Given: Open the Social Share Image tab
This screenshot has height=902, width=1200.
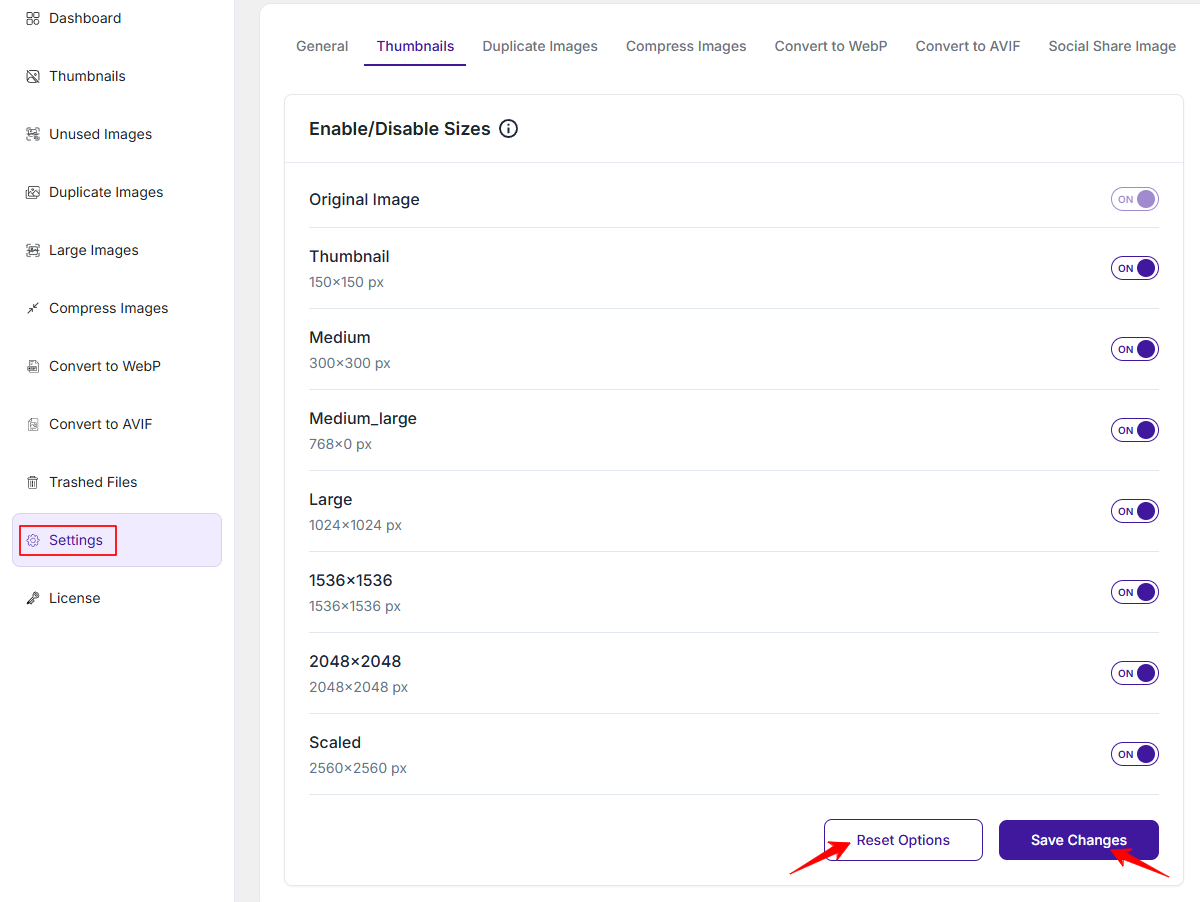Looking at the screenshot, I should coord(1112,46).
